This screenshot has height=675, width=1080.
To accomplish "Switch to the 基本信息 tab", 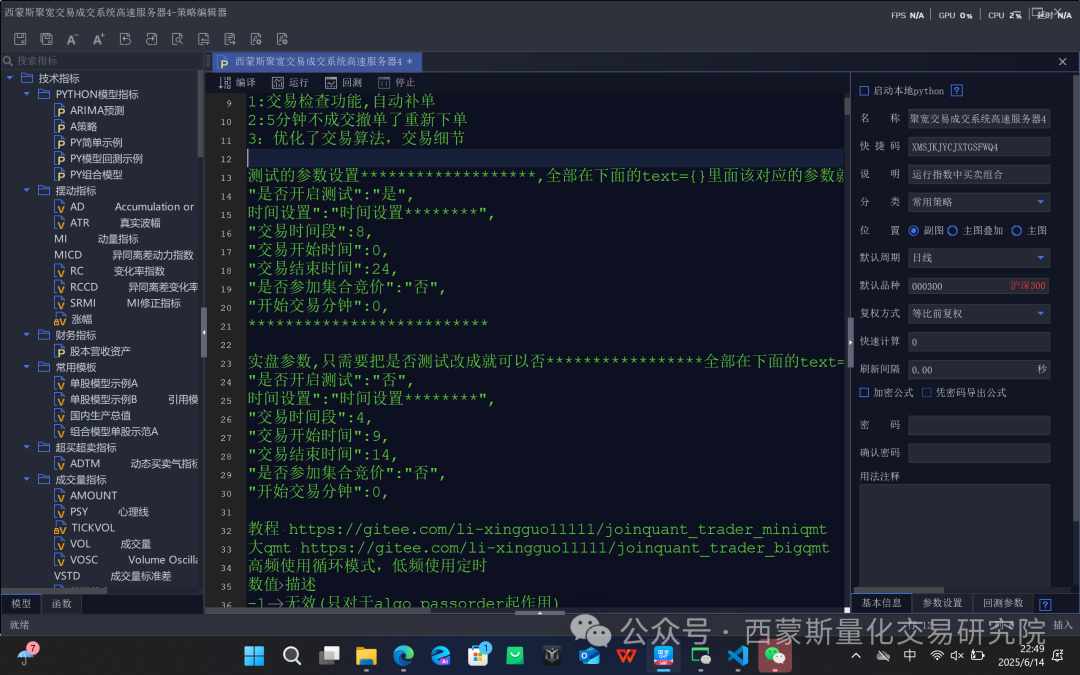I will pos(882,603).
